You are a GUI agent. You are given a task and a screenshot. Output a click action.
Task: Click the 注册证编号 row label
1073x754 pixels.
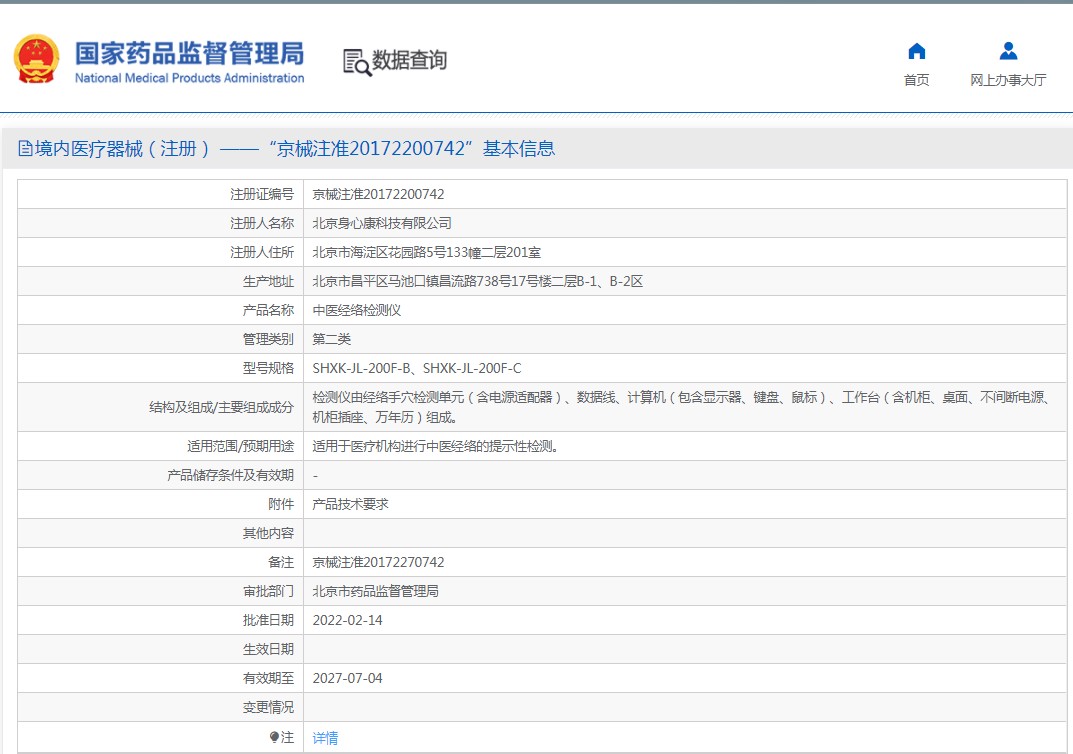coord(262,194)
